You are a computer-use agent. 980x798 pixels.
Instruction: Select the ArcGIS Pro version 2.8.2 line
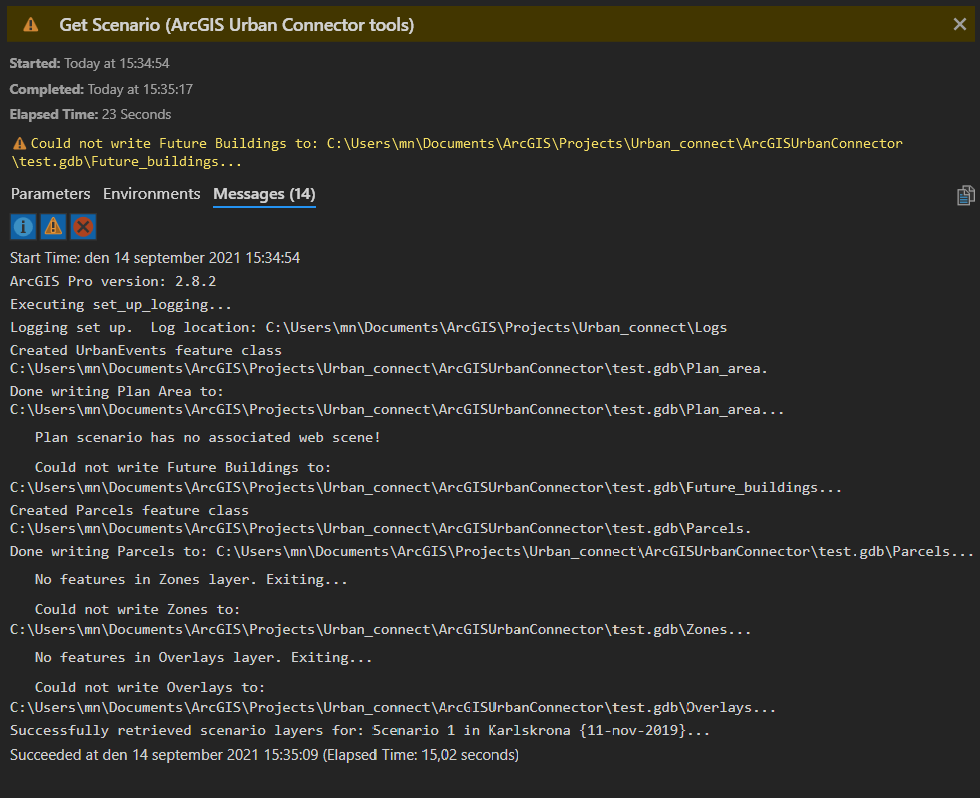click(x=113, y=282)
